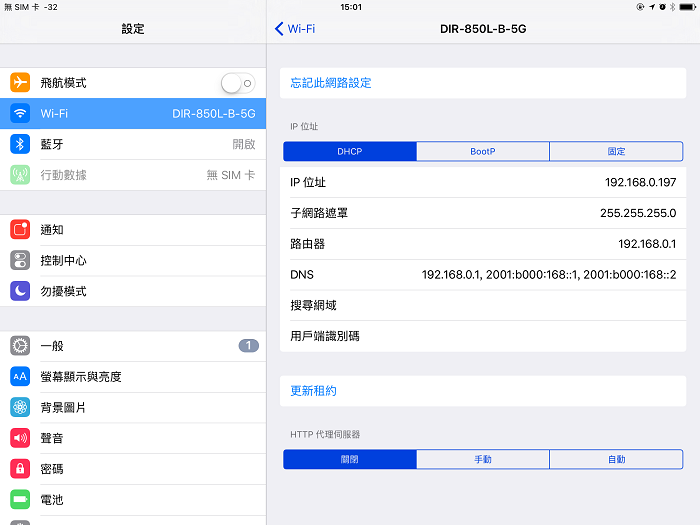Tap 更新租約 to renew lease
Image resolution: width=700 pixels, height=525 pixels.
click(x=314, y=391)
